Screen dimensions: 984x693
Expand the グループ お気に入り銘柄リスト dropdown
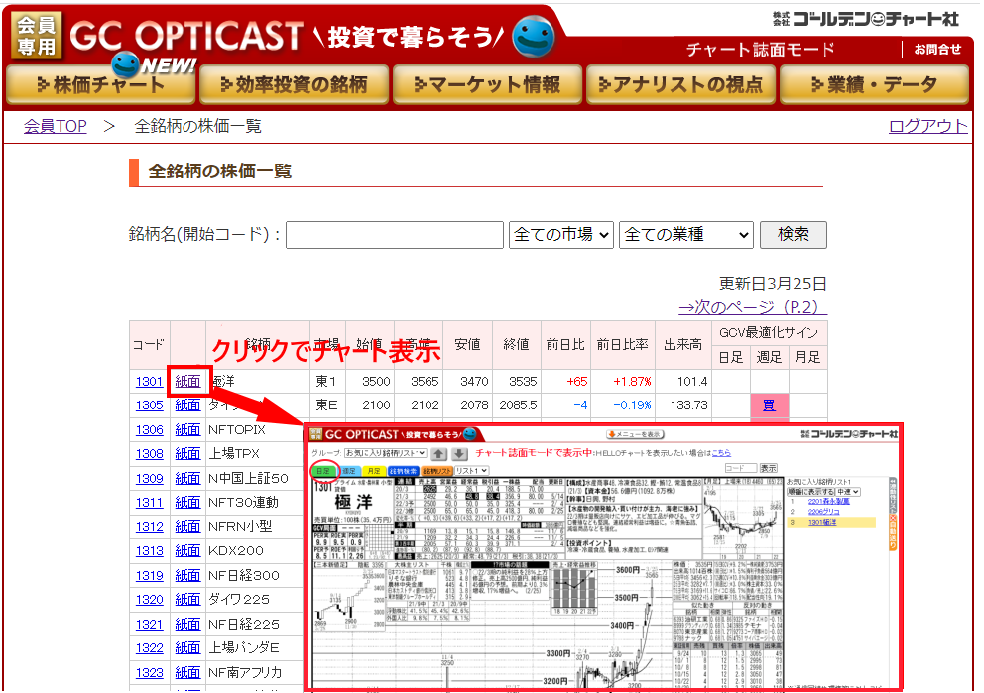pos(385,453)
